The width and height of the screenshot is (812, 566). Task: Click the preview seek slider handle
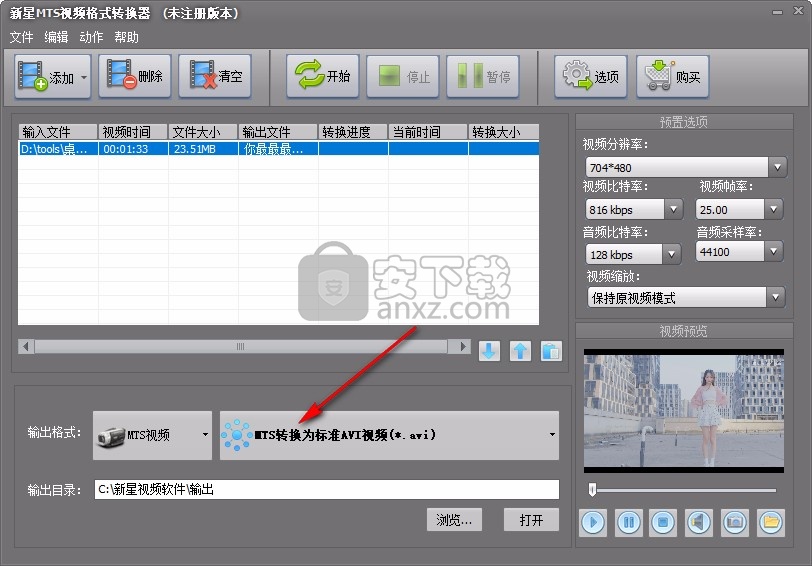tap(592, 489)
